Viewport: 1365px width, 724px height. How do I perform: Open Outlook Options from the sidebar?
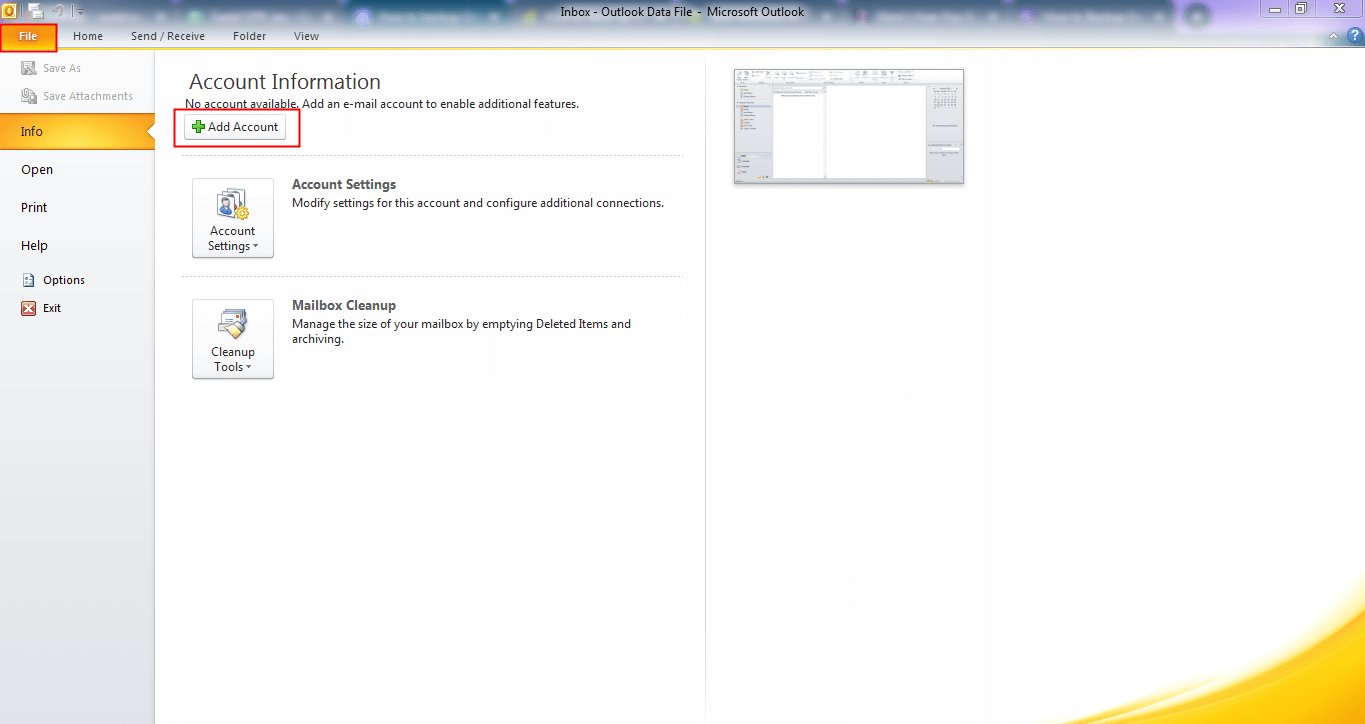(54, 280)
